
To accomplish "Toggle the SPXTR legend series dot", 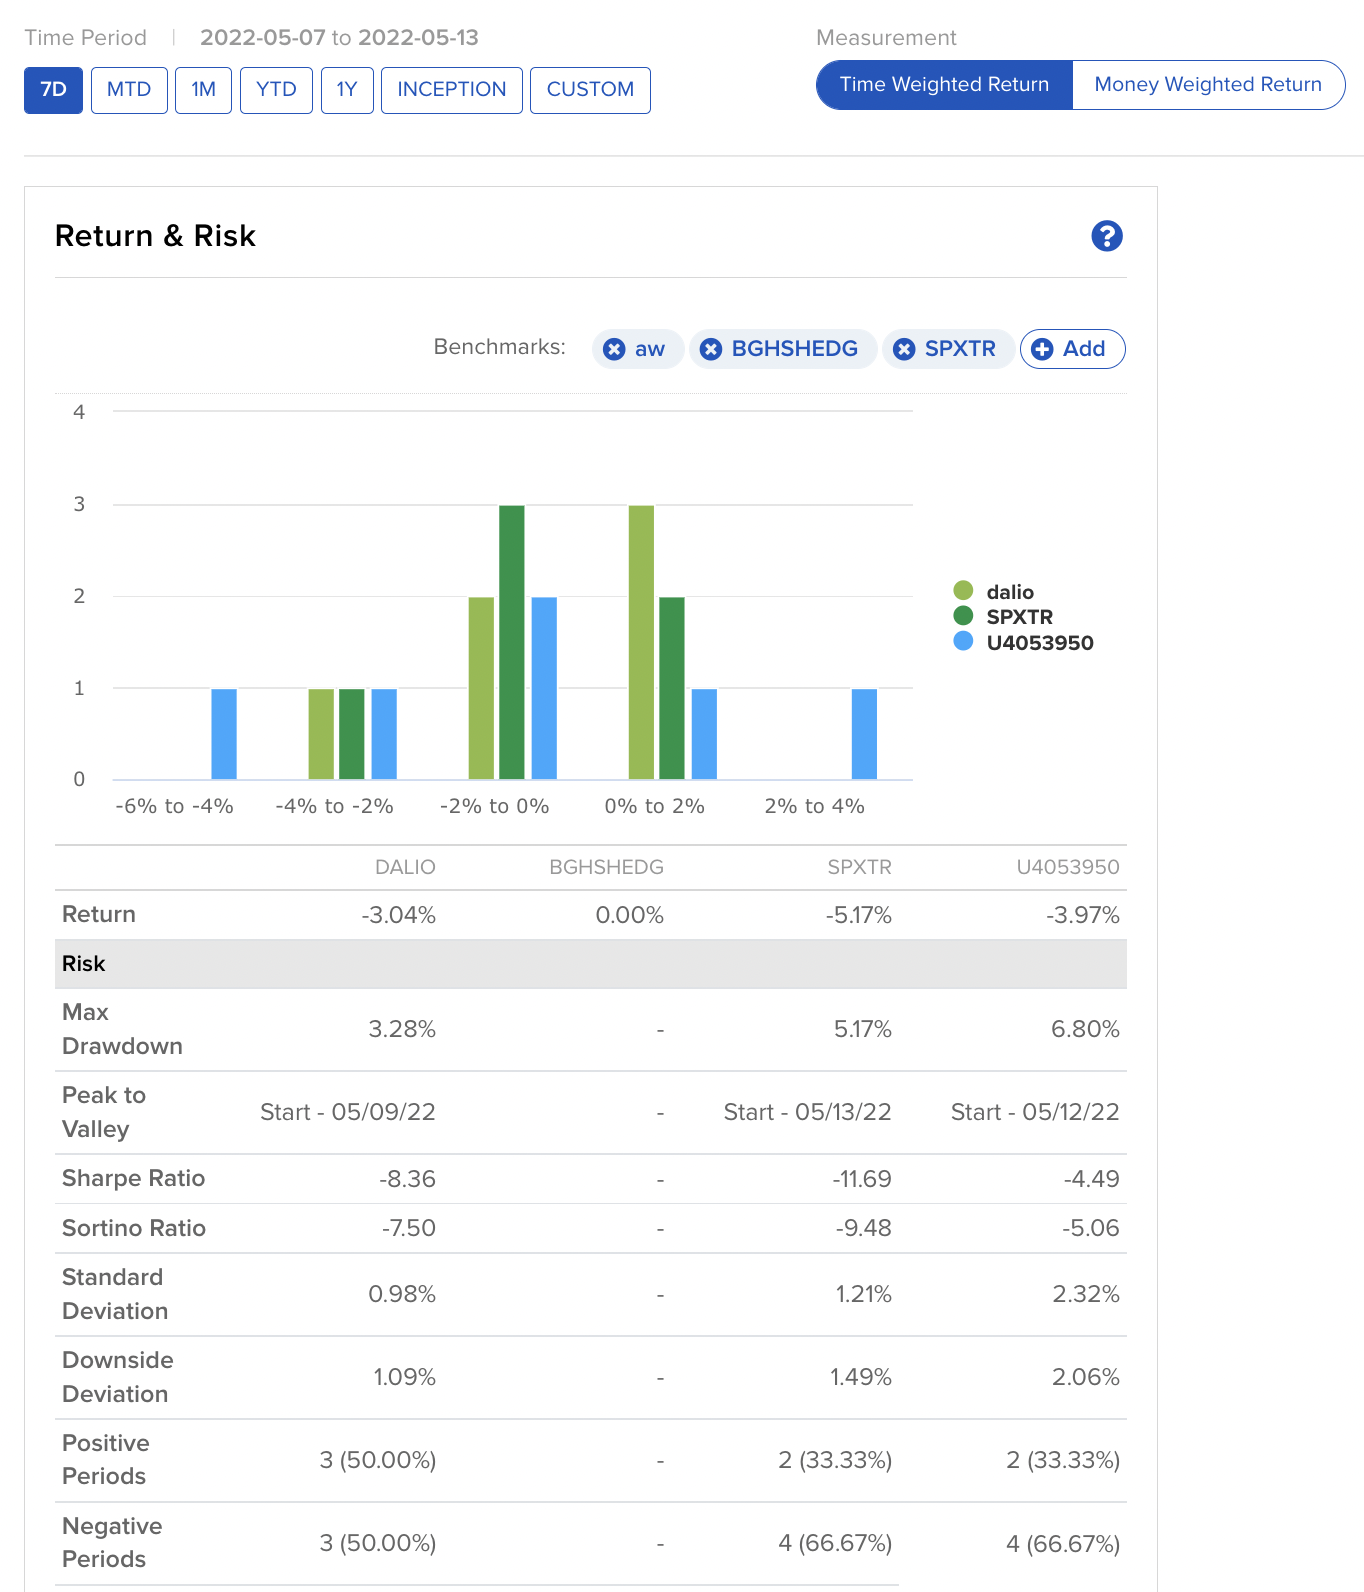I will click(963, 616).
